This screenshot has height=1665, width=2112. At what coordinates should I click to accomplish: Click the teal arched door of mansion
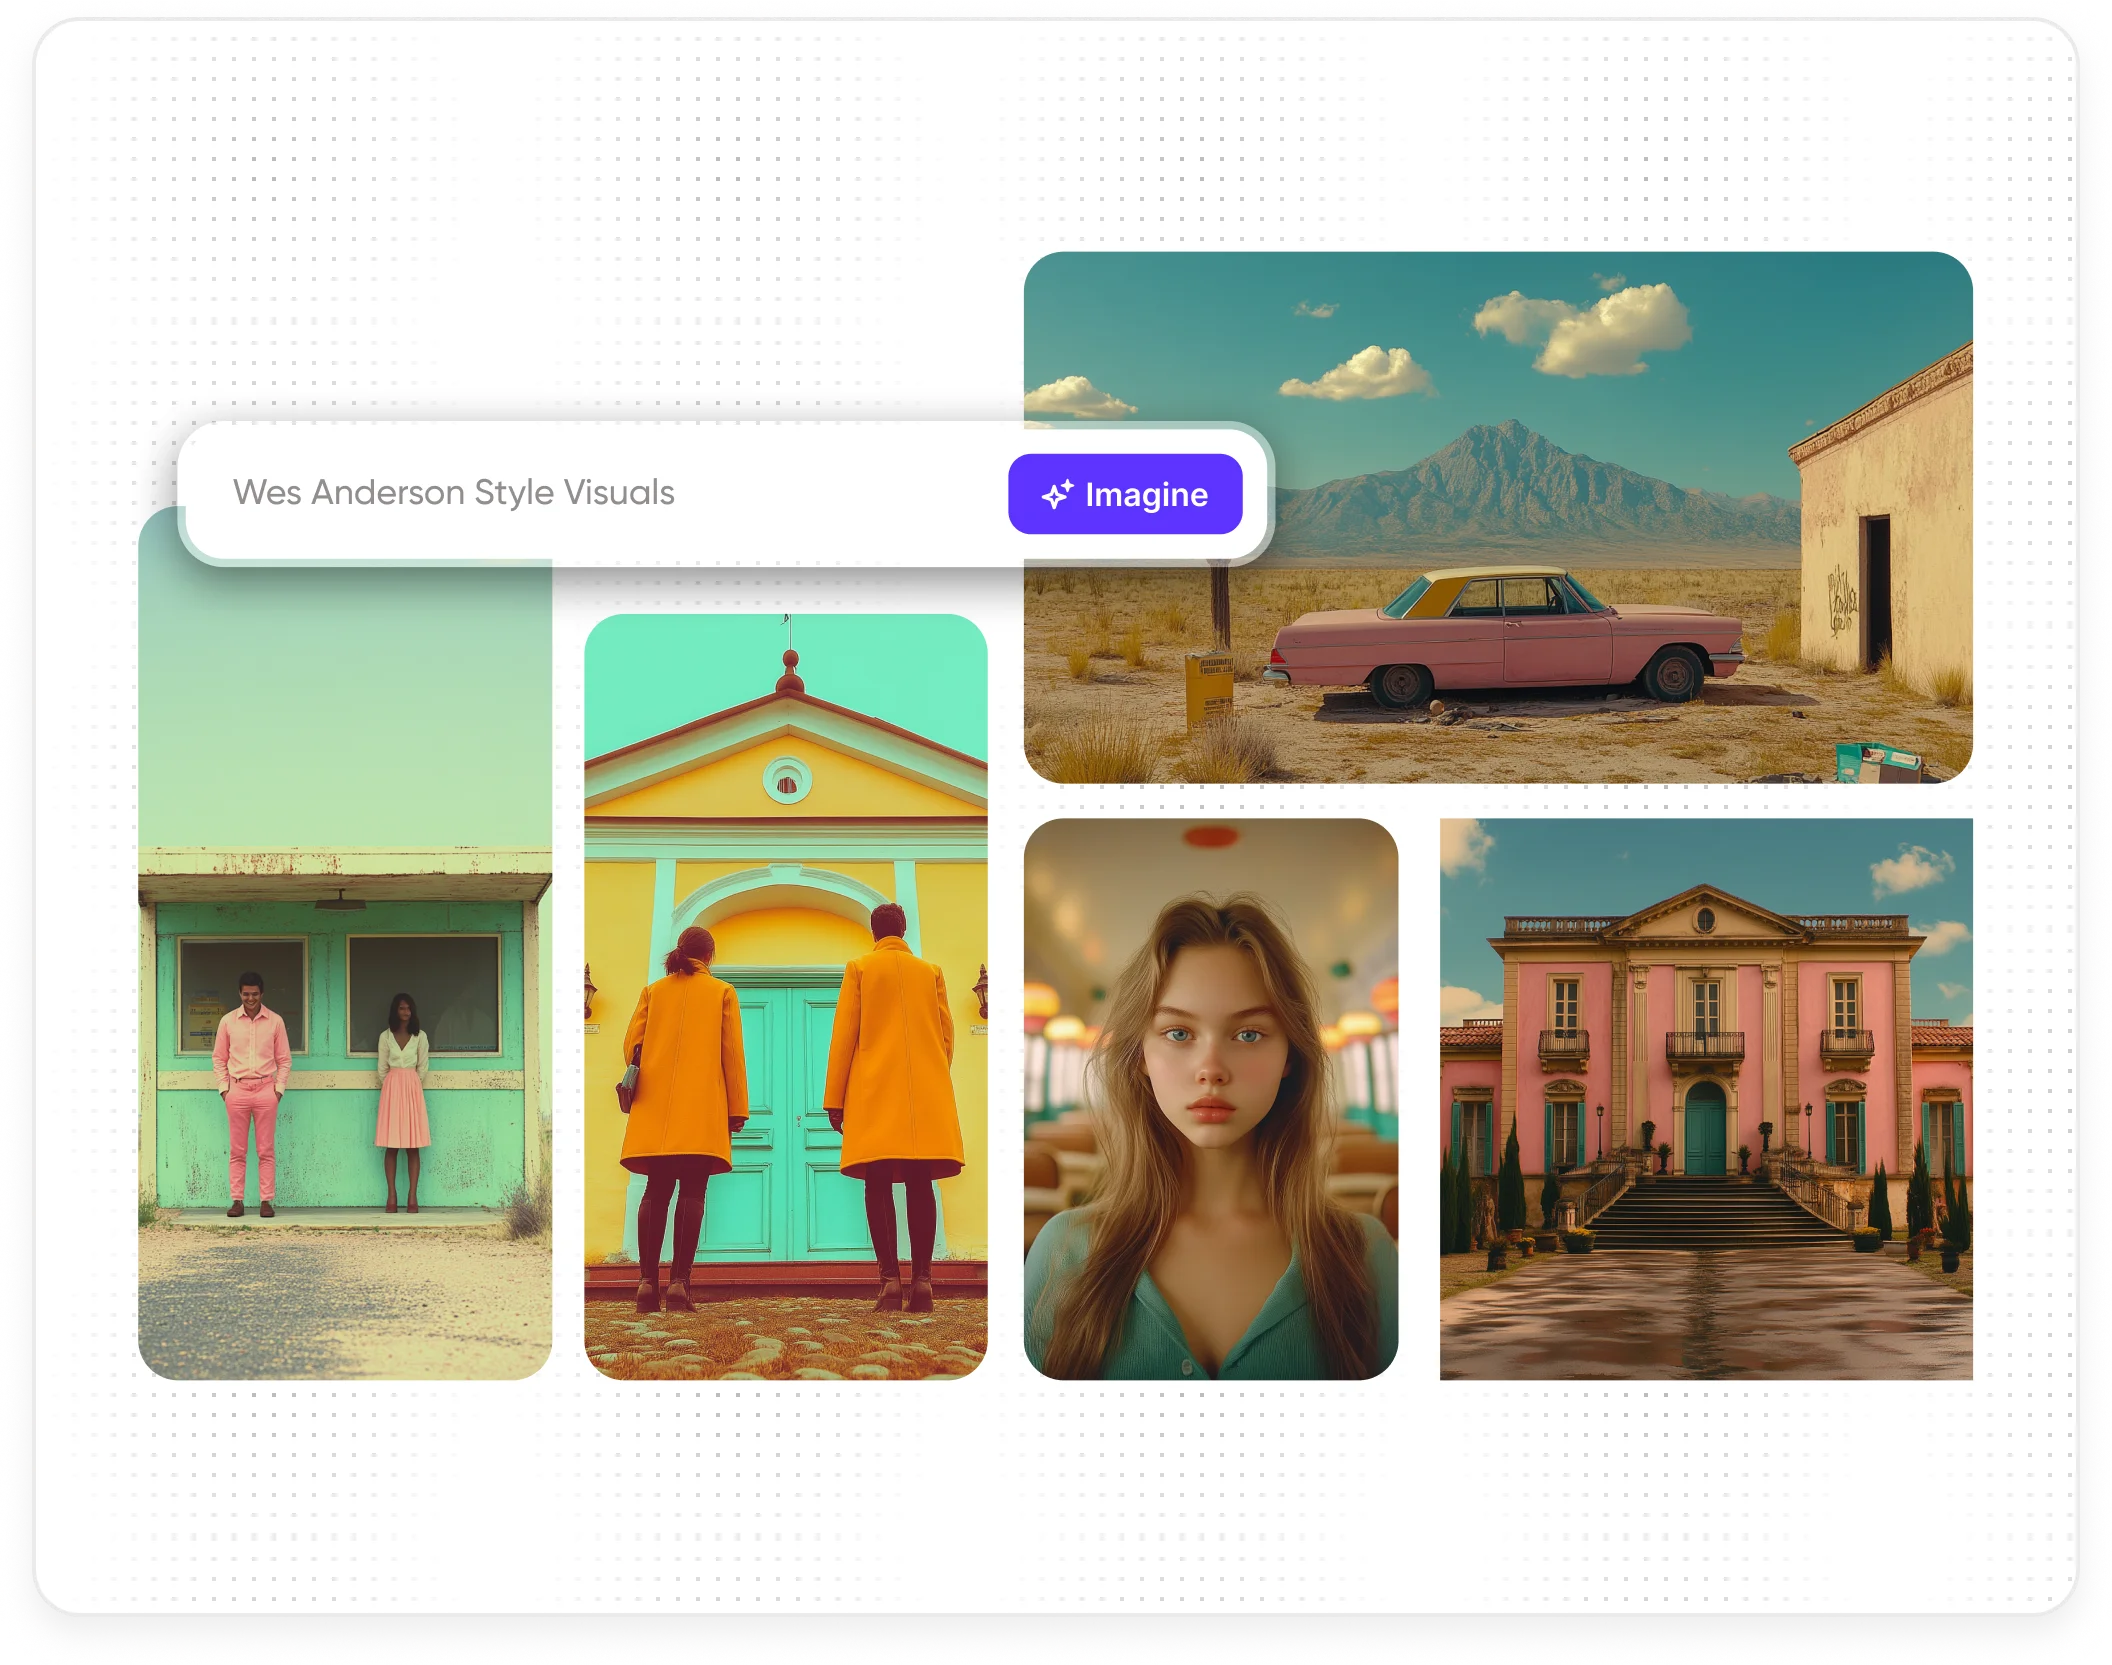(1705, 1130)
